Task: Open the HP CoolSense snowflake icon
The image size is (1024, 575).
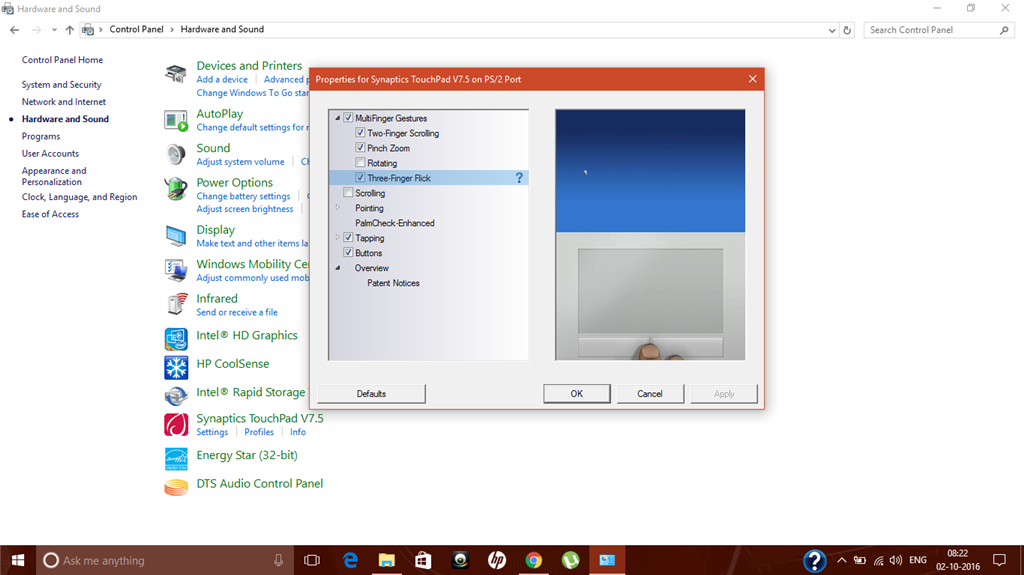Action: [176, 367]
